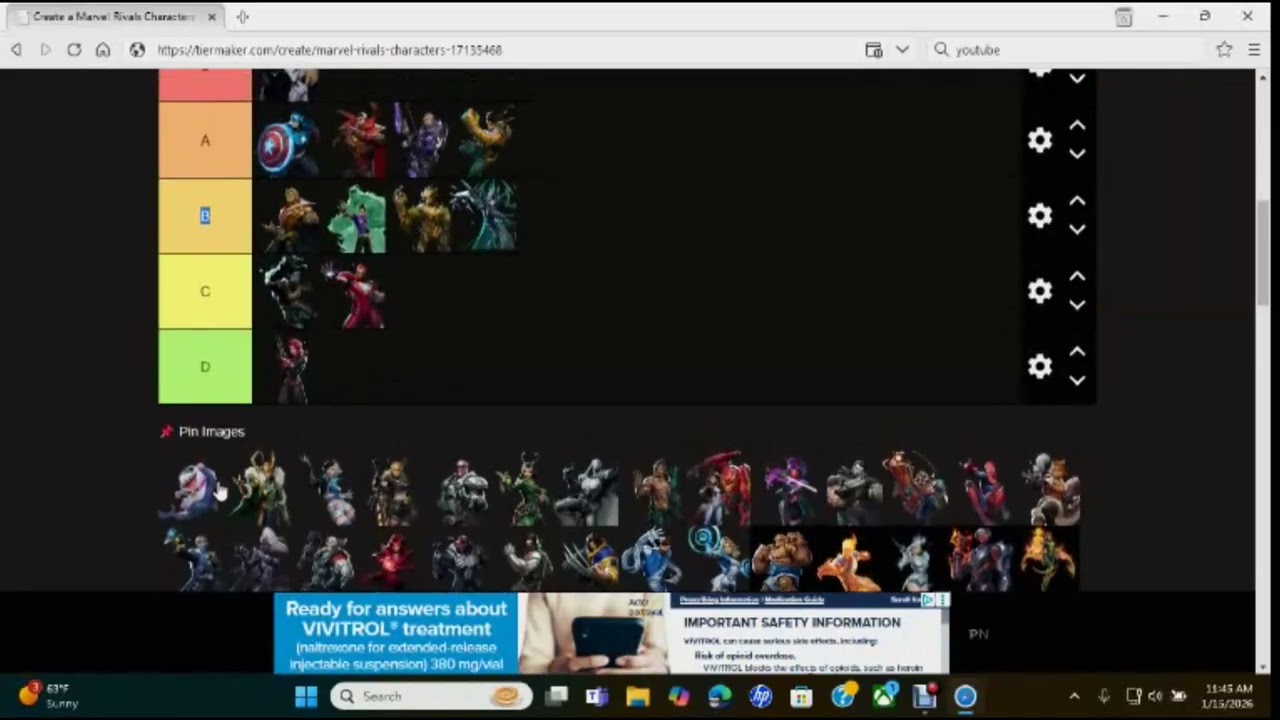Show hidden system tray icons

pos(1074,696)
